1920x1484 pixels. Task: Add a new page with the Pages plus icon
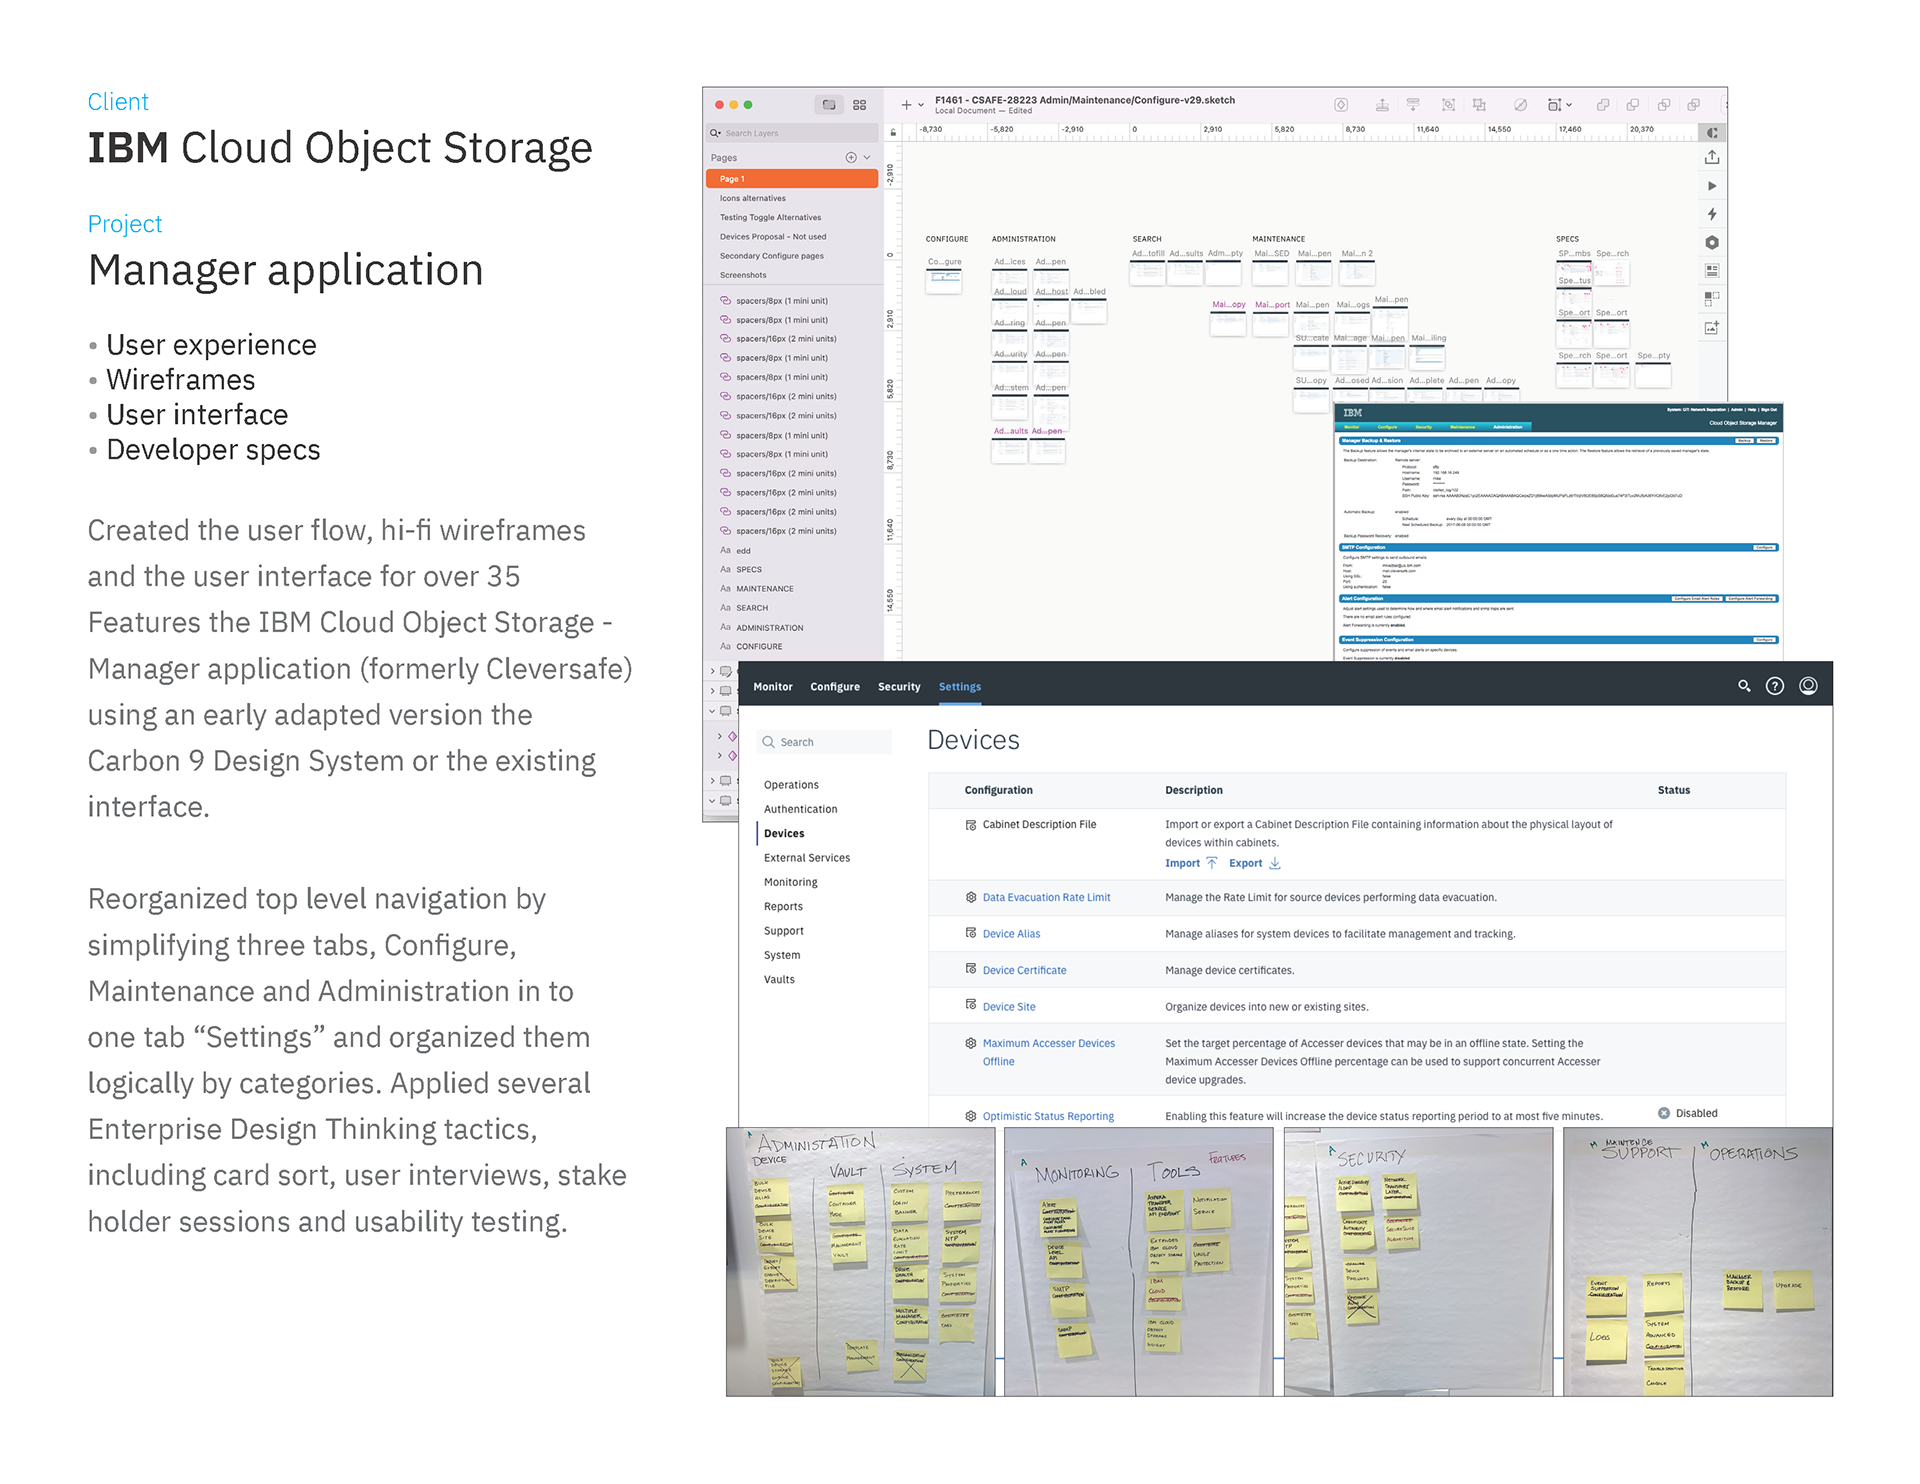point(851,157)
